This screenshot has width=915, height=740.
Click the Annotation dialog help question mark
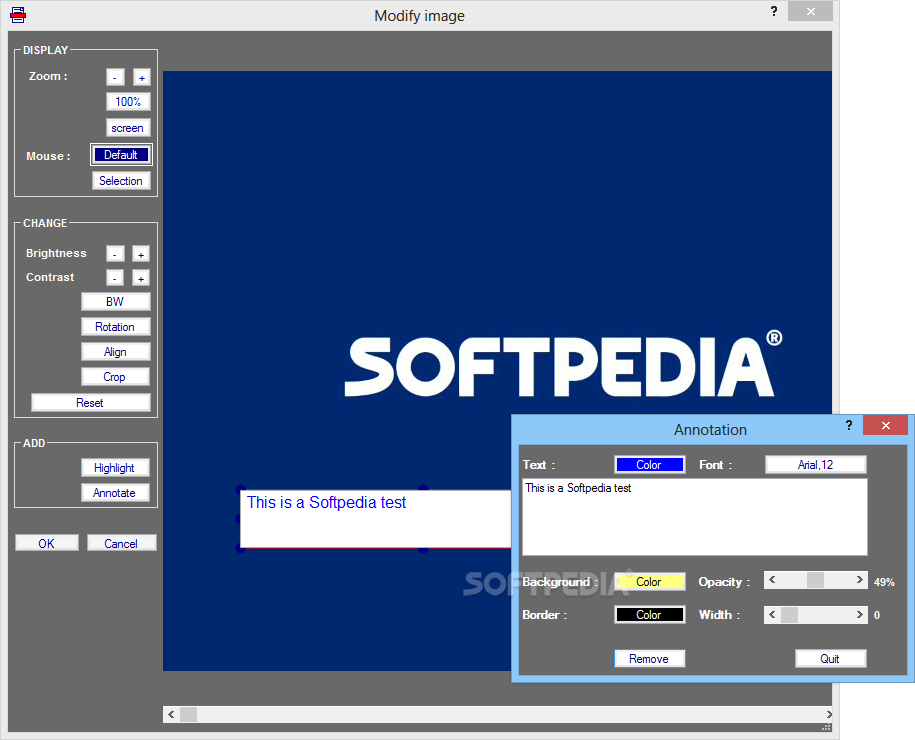coord(849,425)
